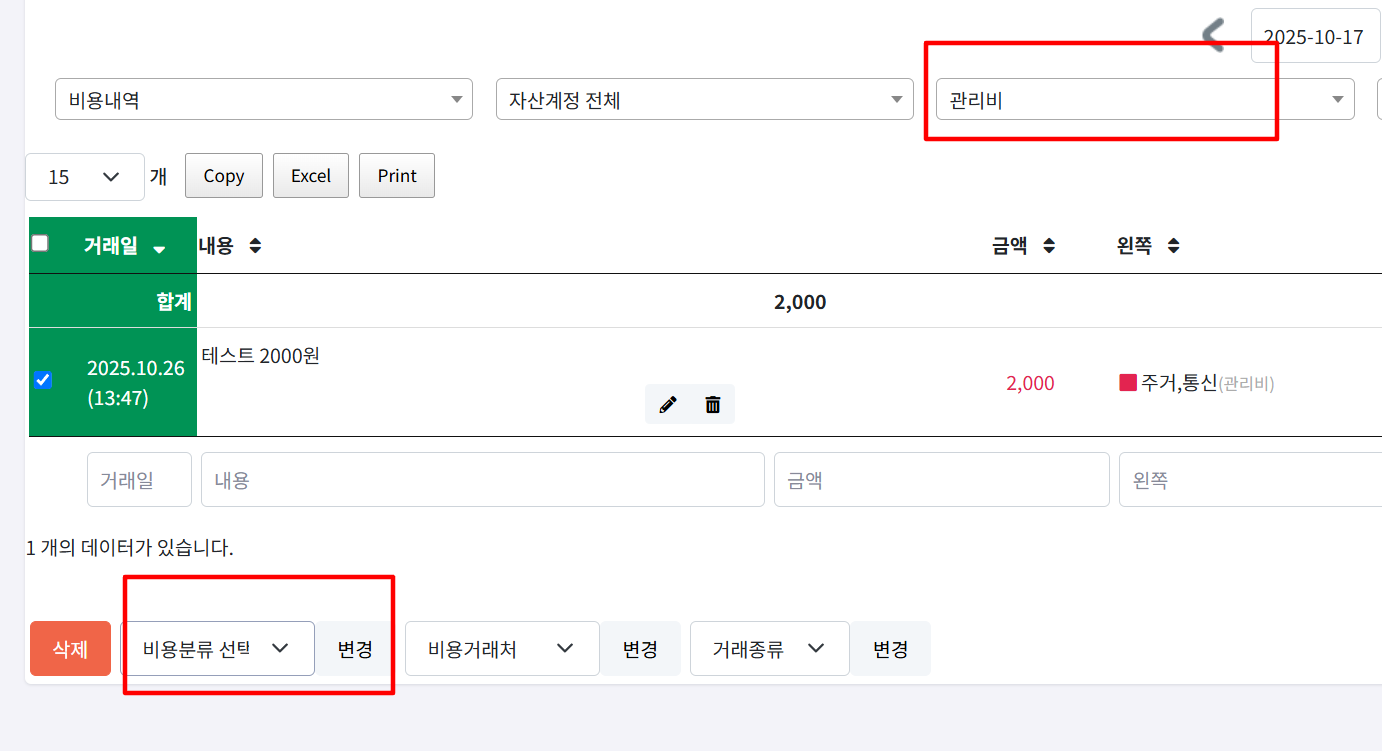1382x751 pixels.
Task: Click the Print button
Action: (397, 176)
